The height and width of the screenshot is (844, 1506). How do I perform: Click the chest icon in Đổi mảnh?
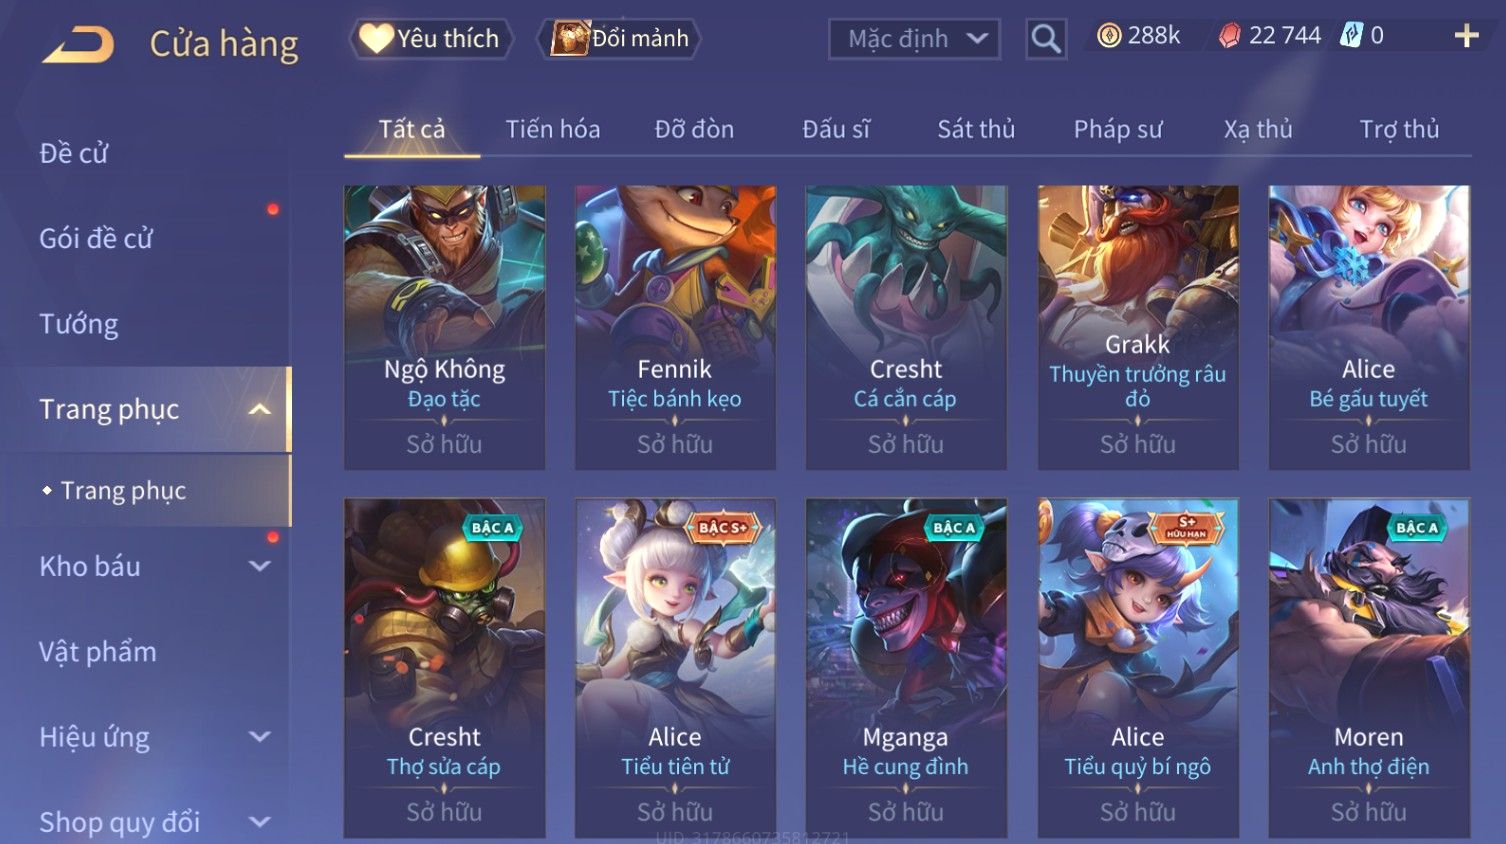tap(570, 38)
